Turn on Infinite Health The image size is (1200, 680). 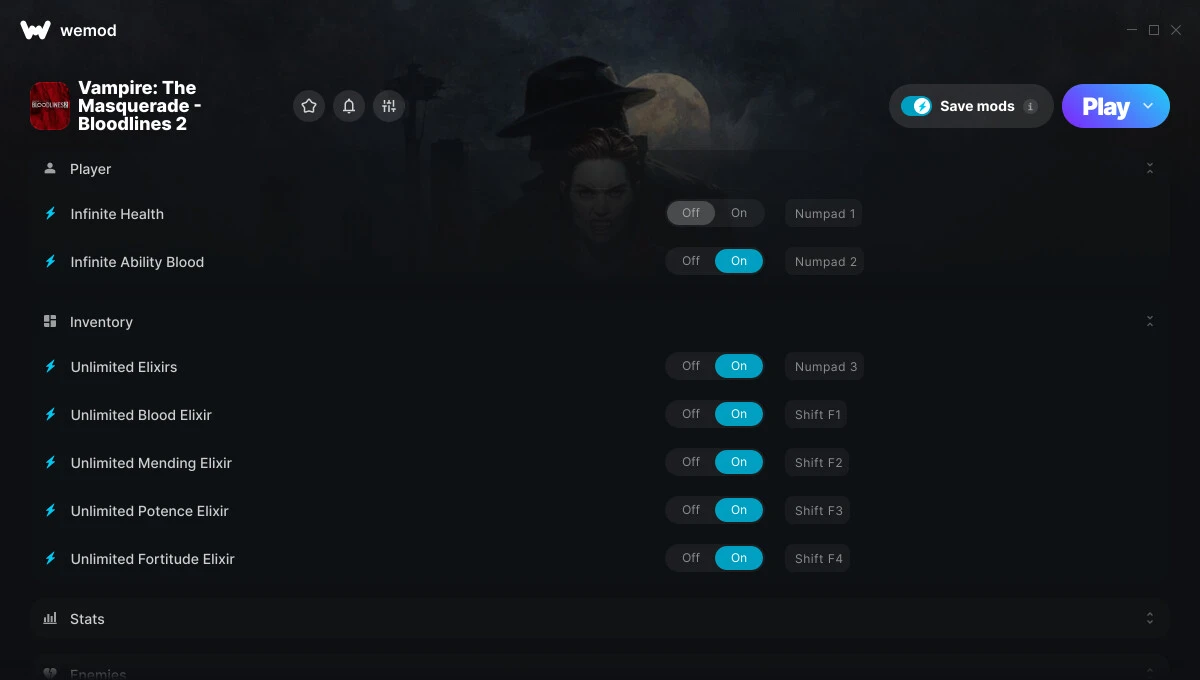click(739, 213)
